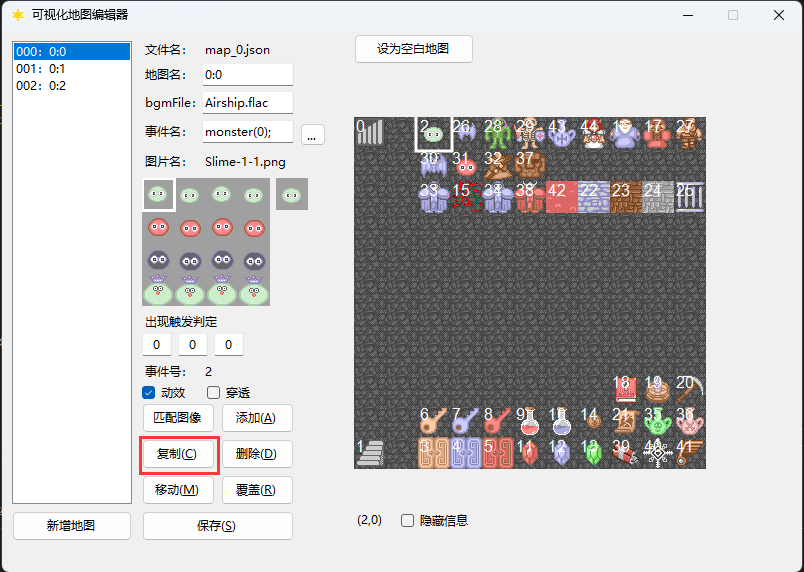Focus the bgmFile input field
Image resolution: width=804 pixels, height=572 pixels.
tap(248, 103)
